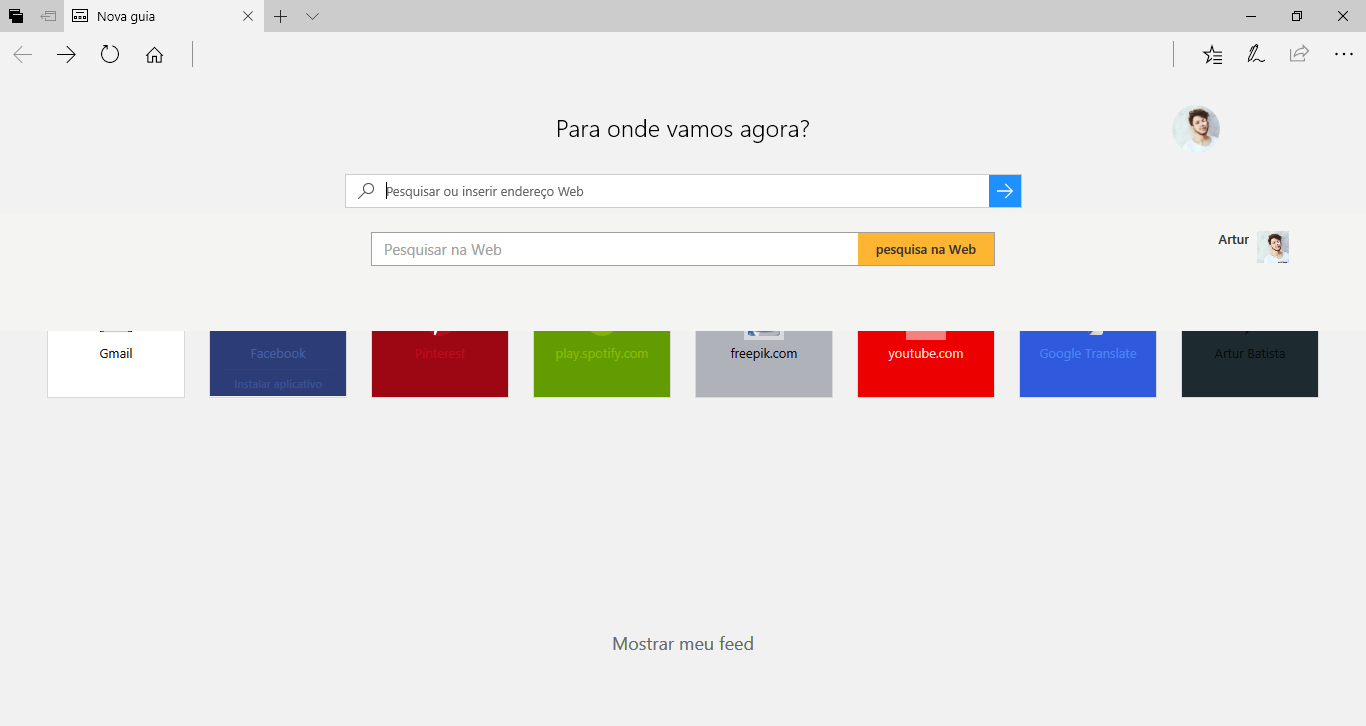The image size is (1366, 726).
Task: Close the Nova guia tab
Action: tap(248, 16)
